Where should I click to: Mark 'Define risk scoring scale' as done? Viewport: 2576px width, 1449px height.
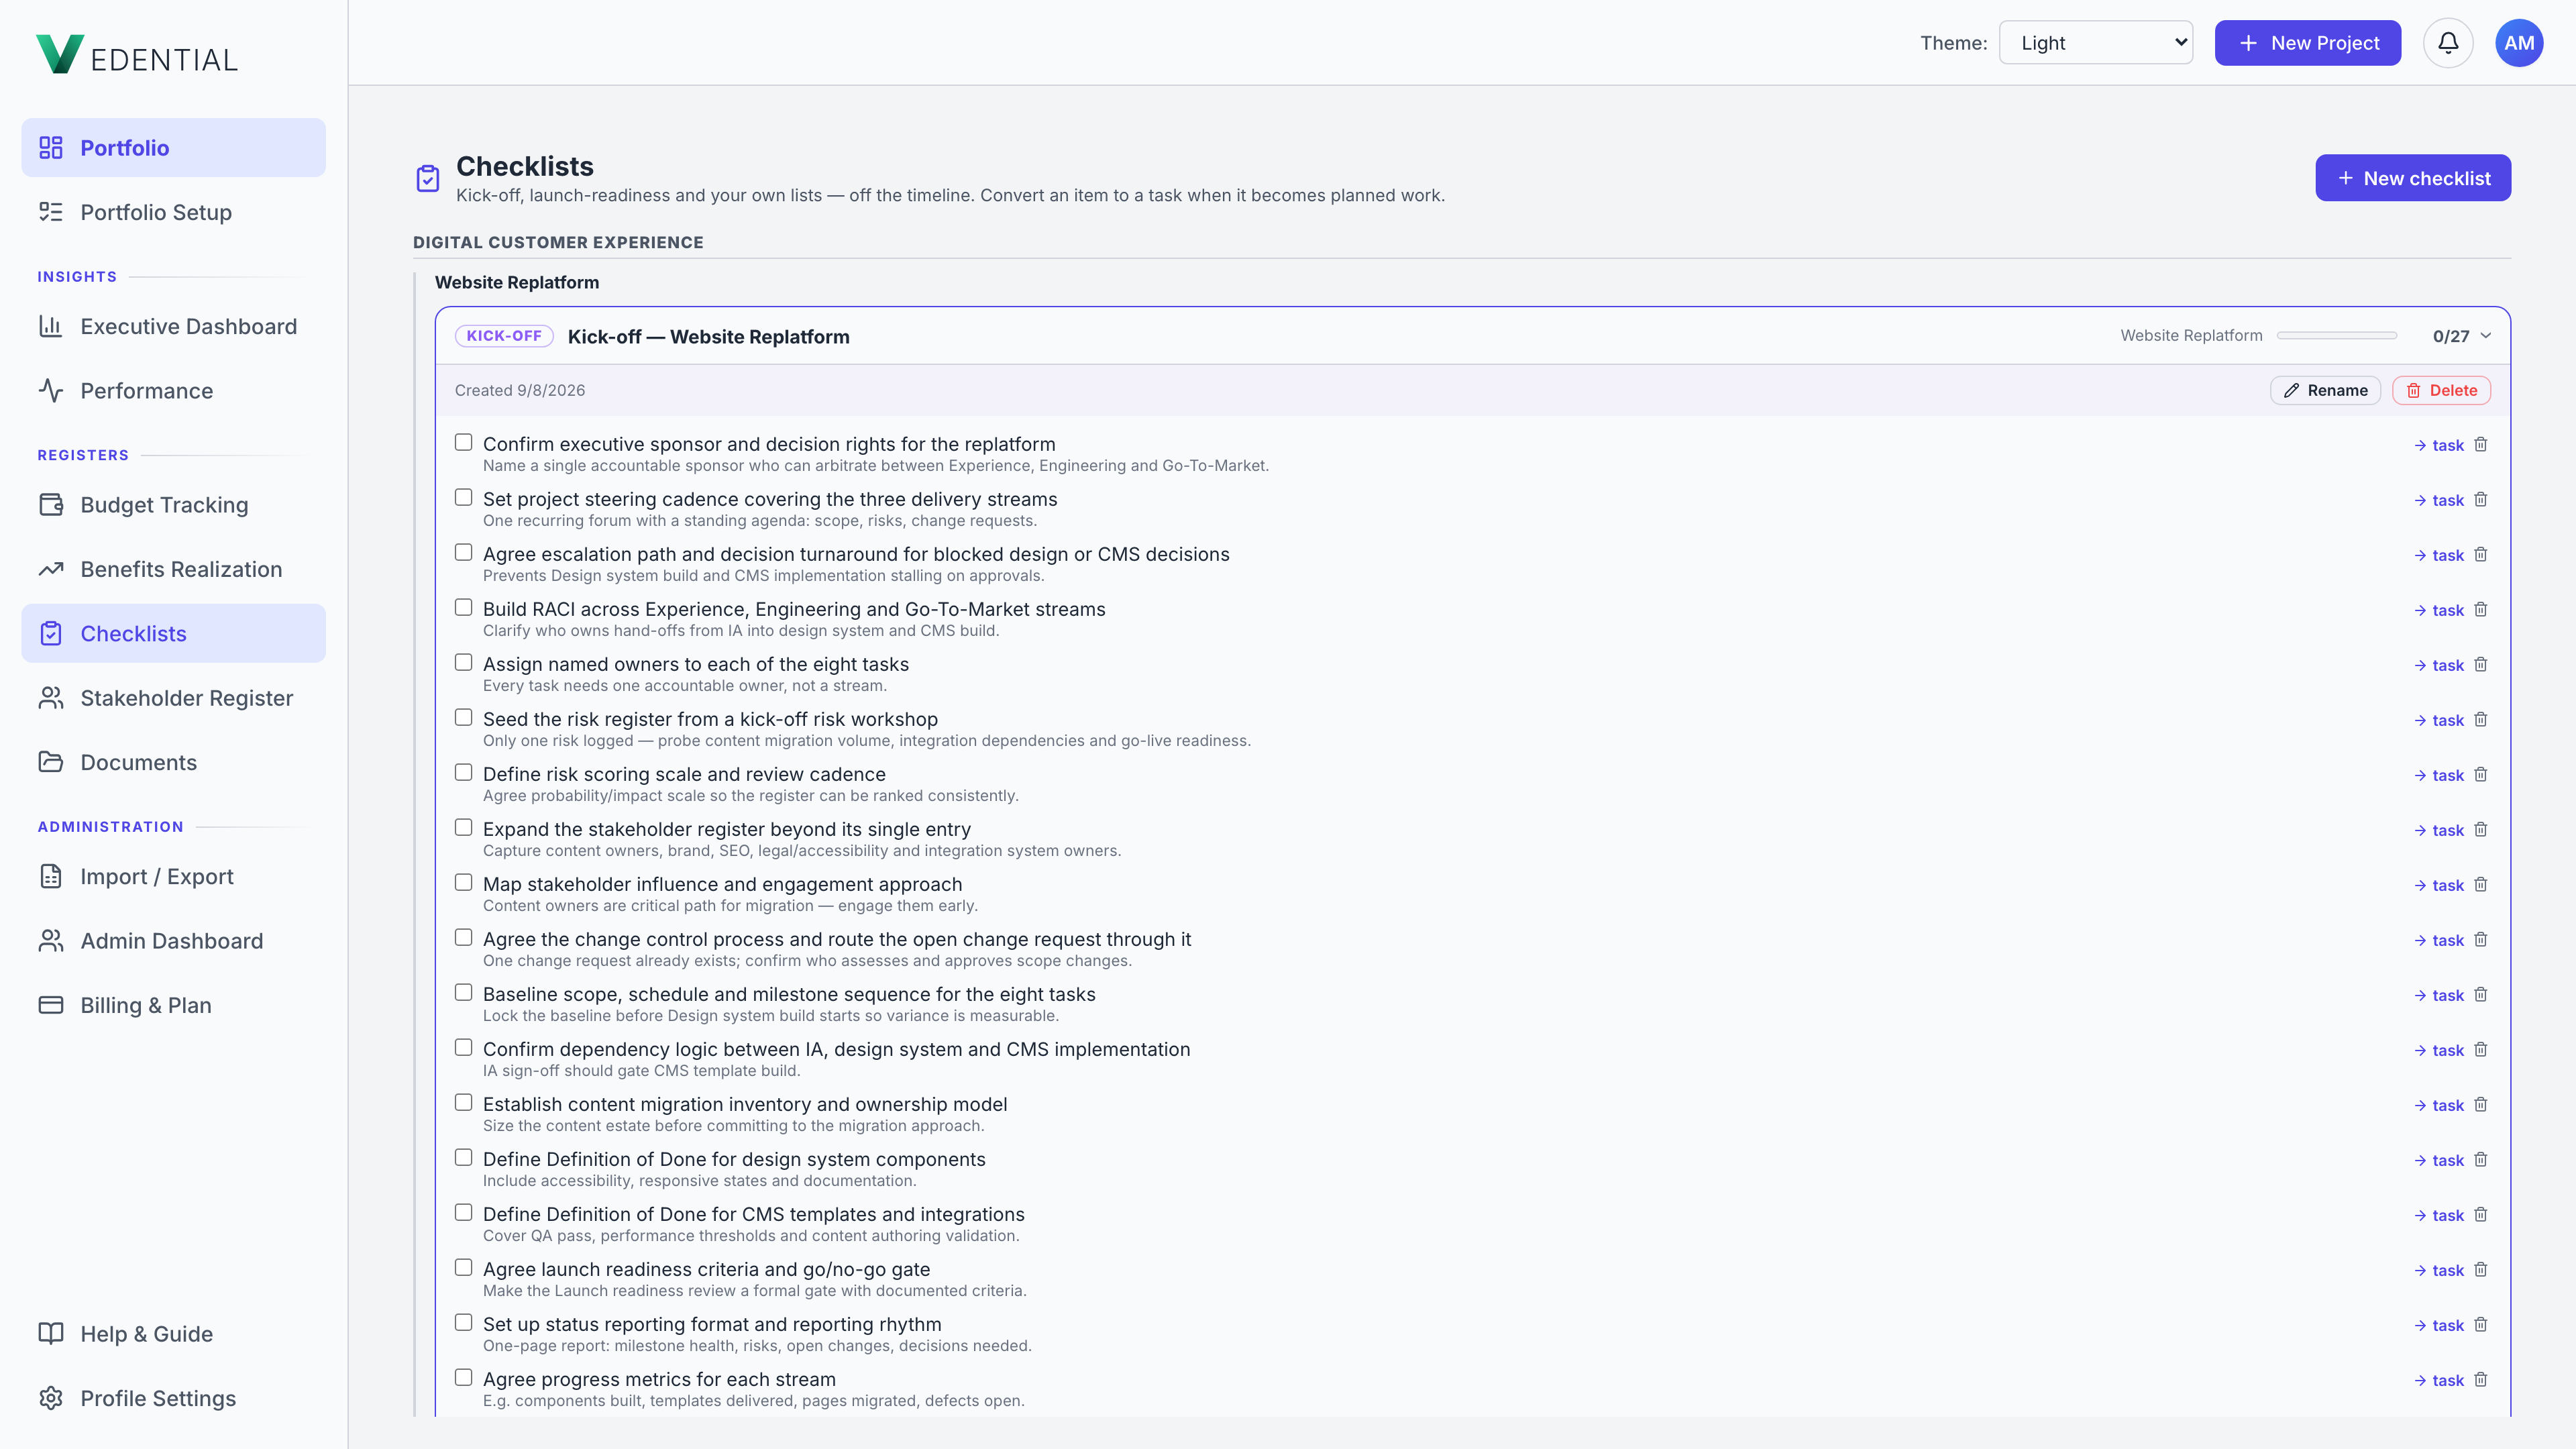pyautogui.click(x=464, y=772)
